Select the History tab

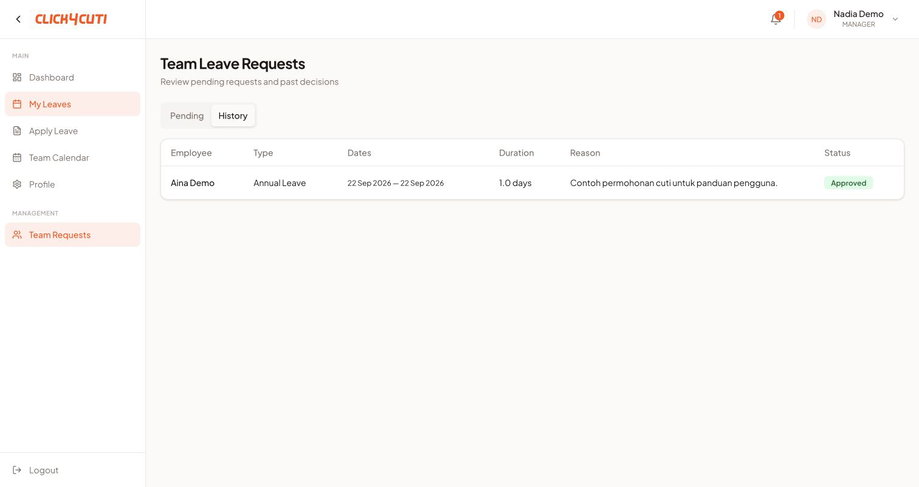(233, 115)
